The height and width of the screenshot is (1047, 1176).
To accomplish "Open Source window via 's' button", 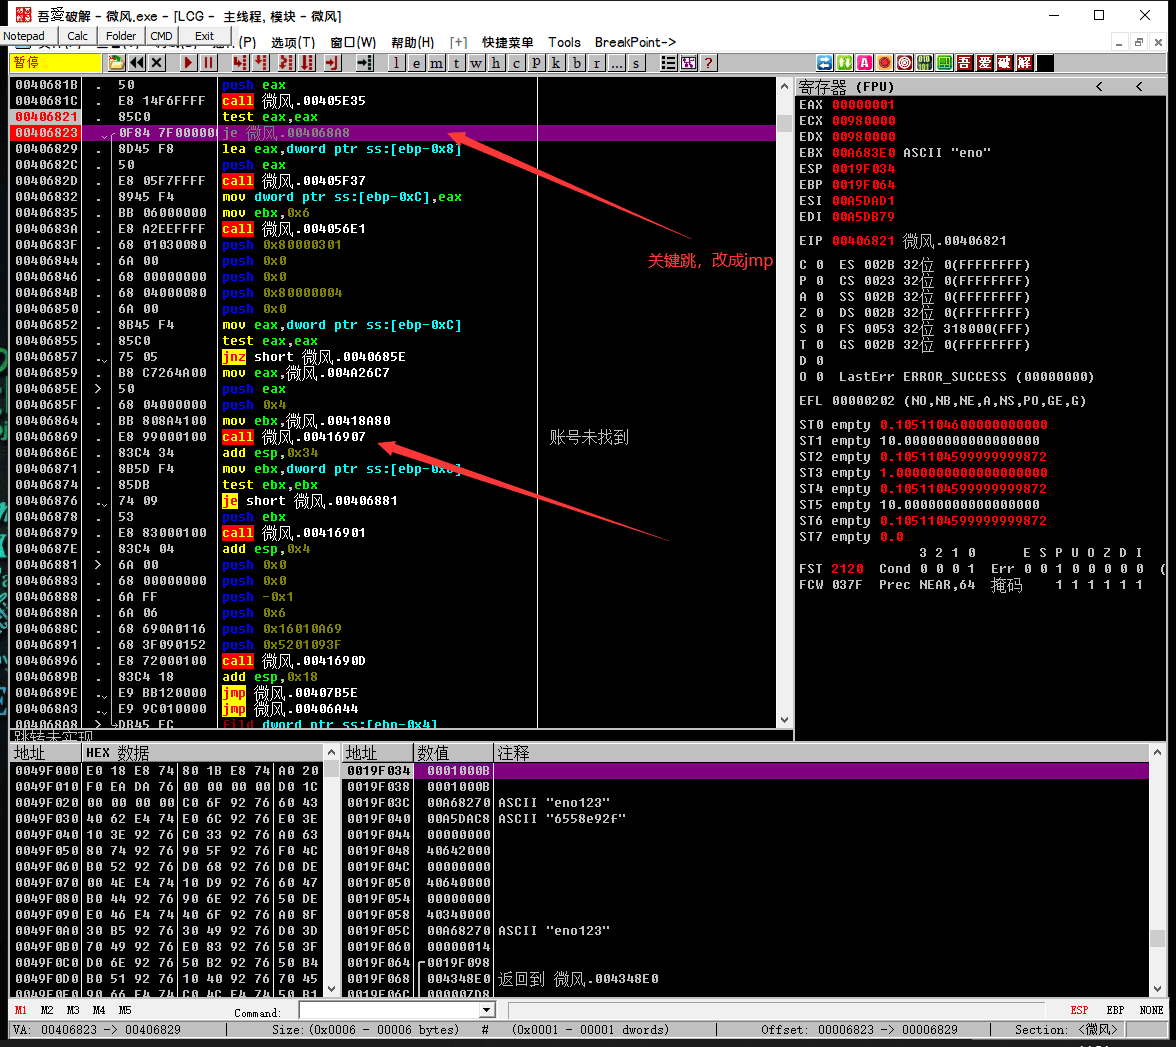I will tap(636, 63).
